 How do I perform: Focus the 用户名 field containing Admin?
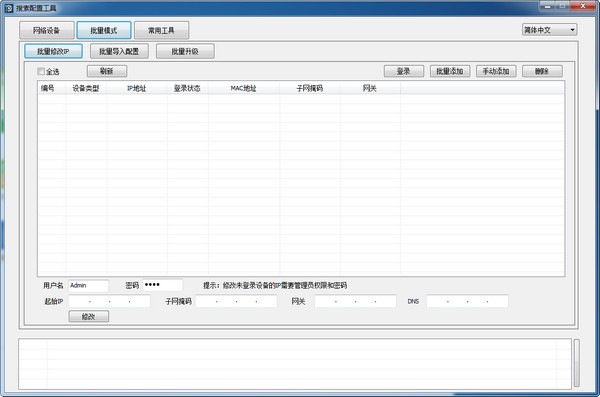(x=88, y=286)
